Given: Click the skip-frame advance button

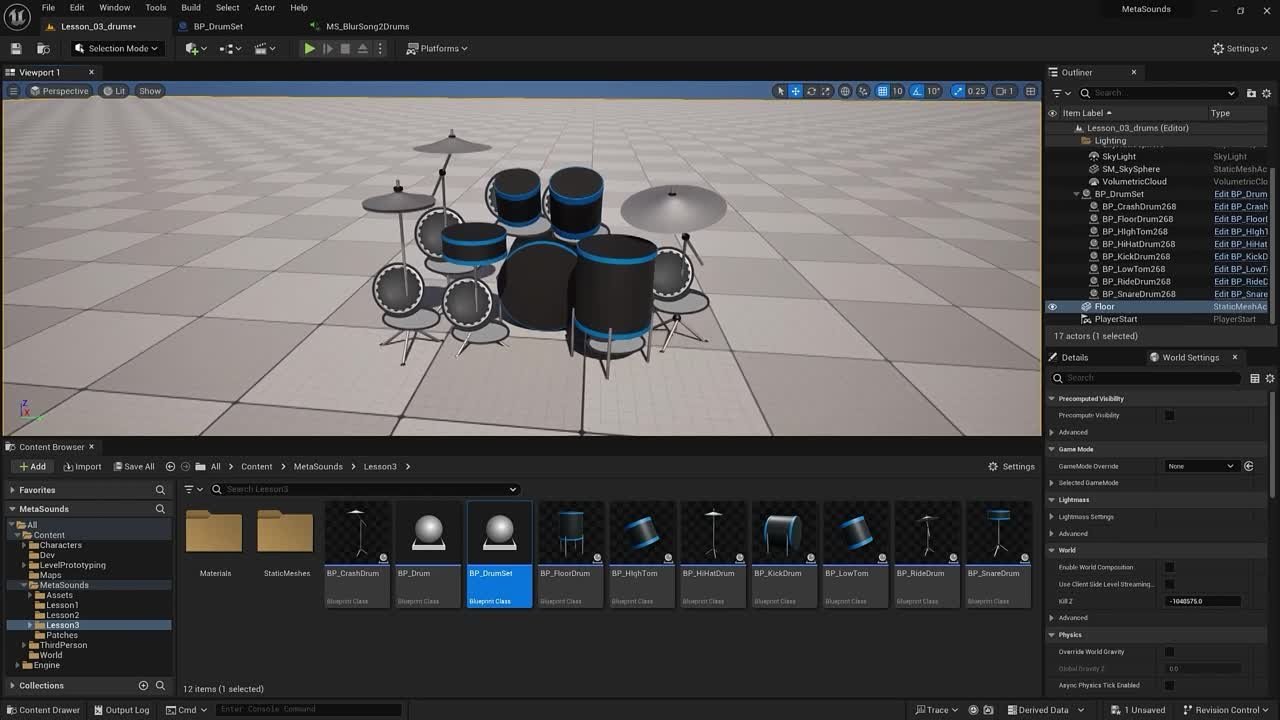Looking at the screenshot, I should point(327,48).
